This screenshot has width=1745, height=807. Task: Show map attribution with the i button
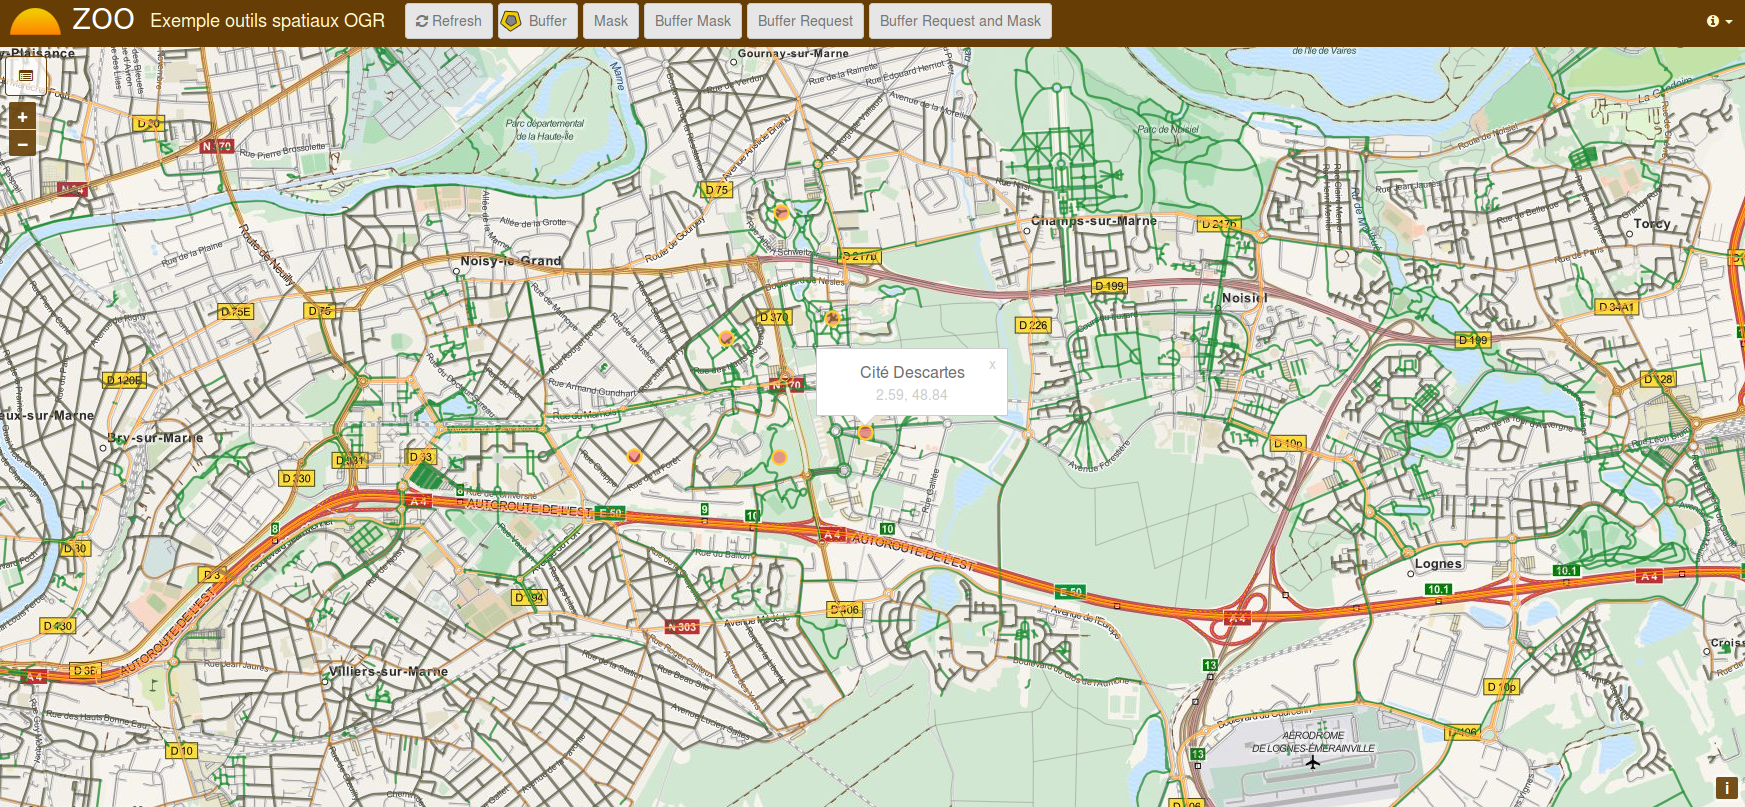coord(1726,789)
